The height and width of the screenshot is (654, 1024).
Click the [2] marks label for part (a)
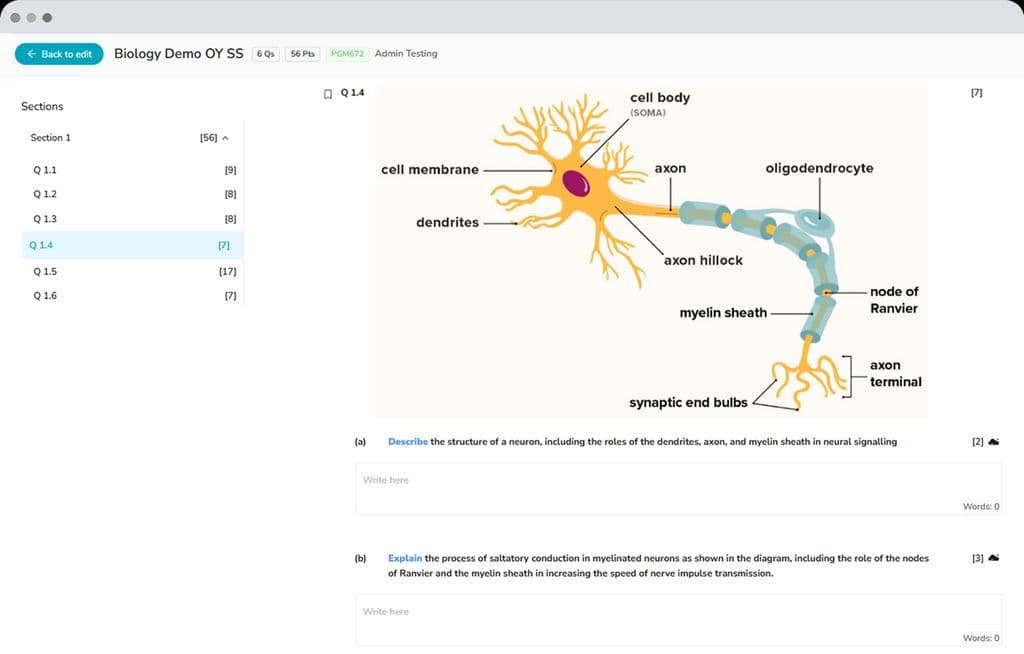[976, 441]
